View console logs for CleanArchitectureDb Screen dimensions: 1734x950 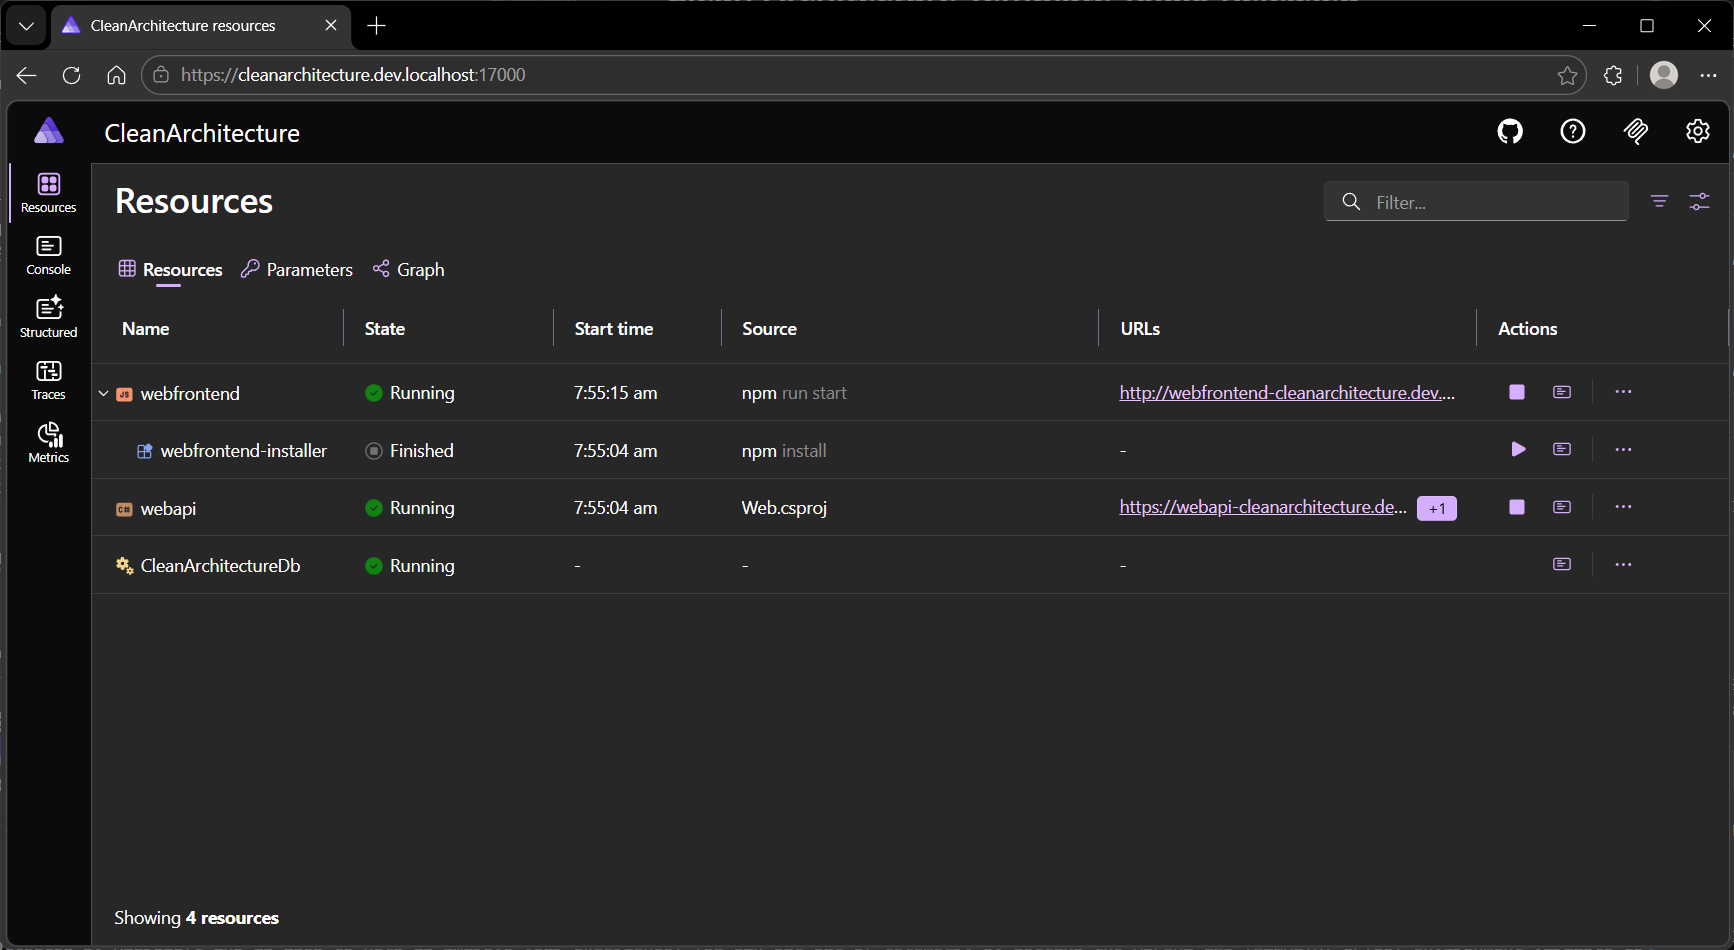1561,564
